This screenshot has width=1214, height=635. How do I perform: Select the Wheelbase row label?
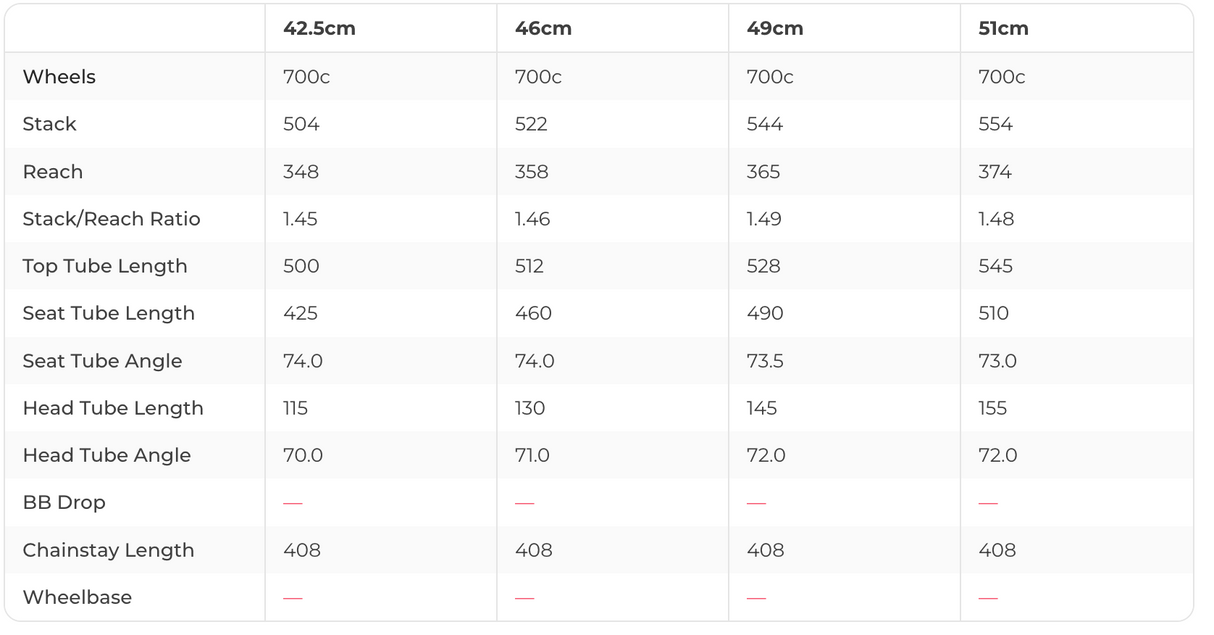tap(77, 597)
